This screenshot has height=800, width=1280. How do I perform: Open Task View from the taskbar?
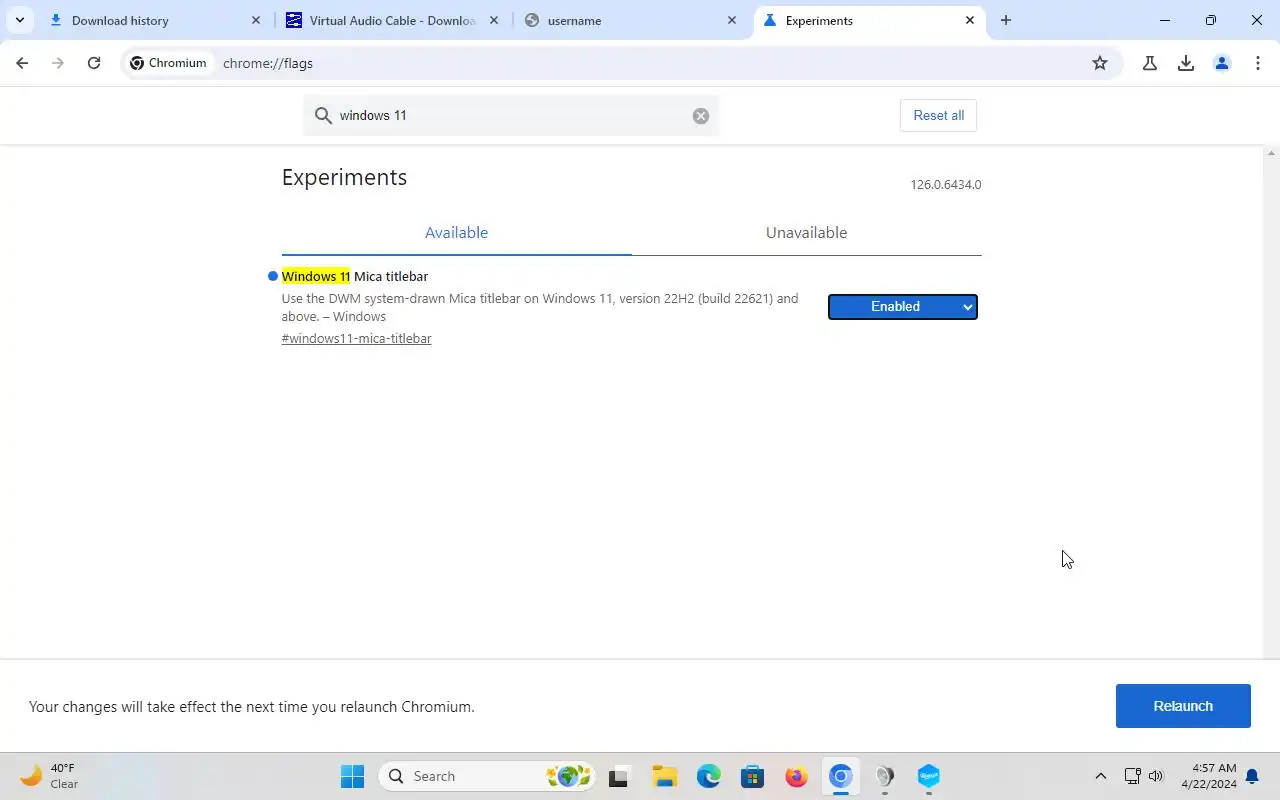point(619,776)
